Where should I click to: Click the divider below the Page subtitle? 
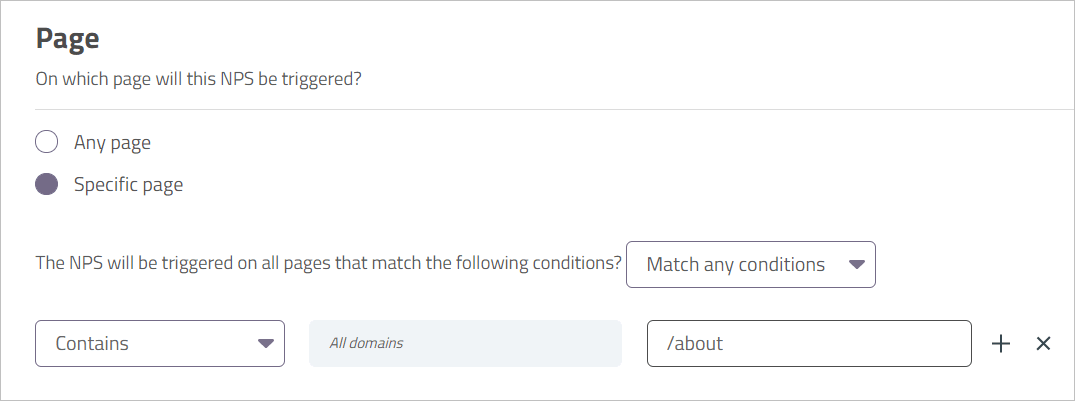[x=540, y=108]
